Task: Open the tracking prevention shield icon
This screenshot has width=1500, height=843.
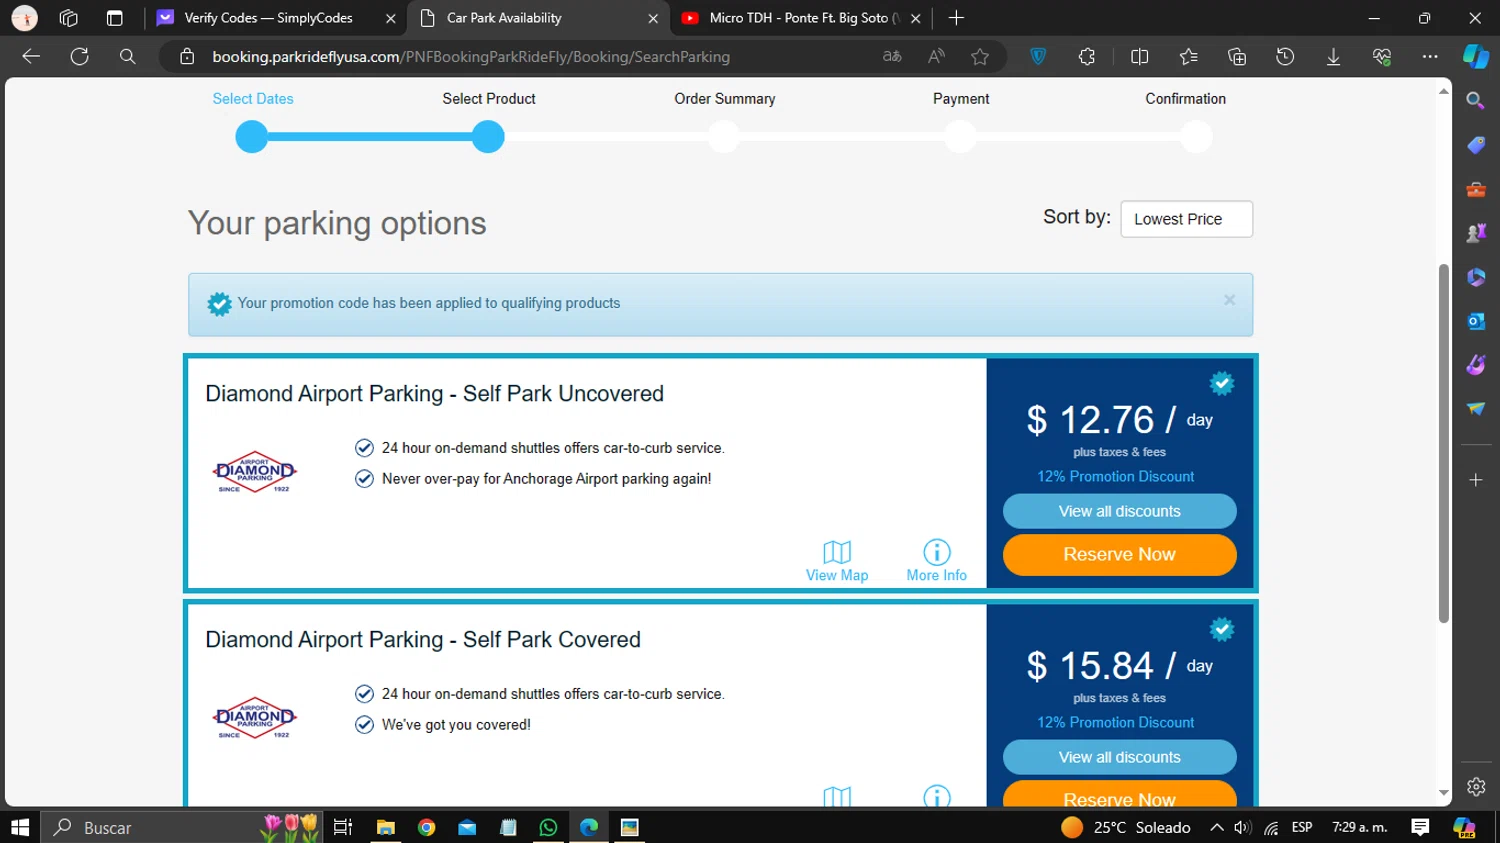Action: pos(1038,57)
